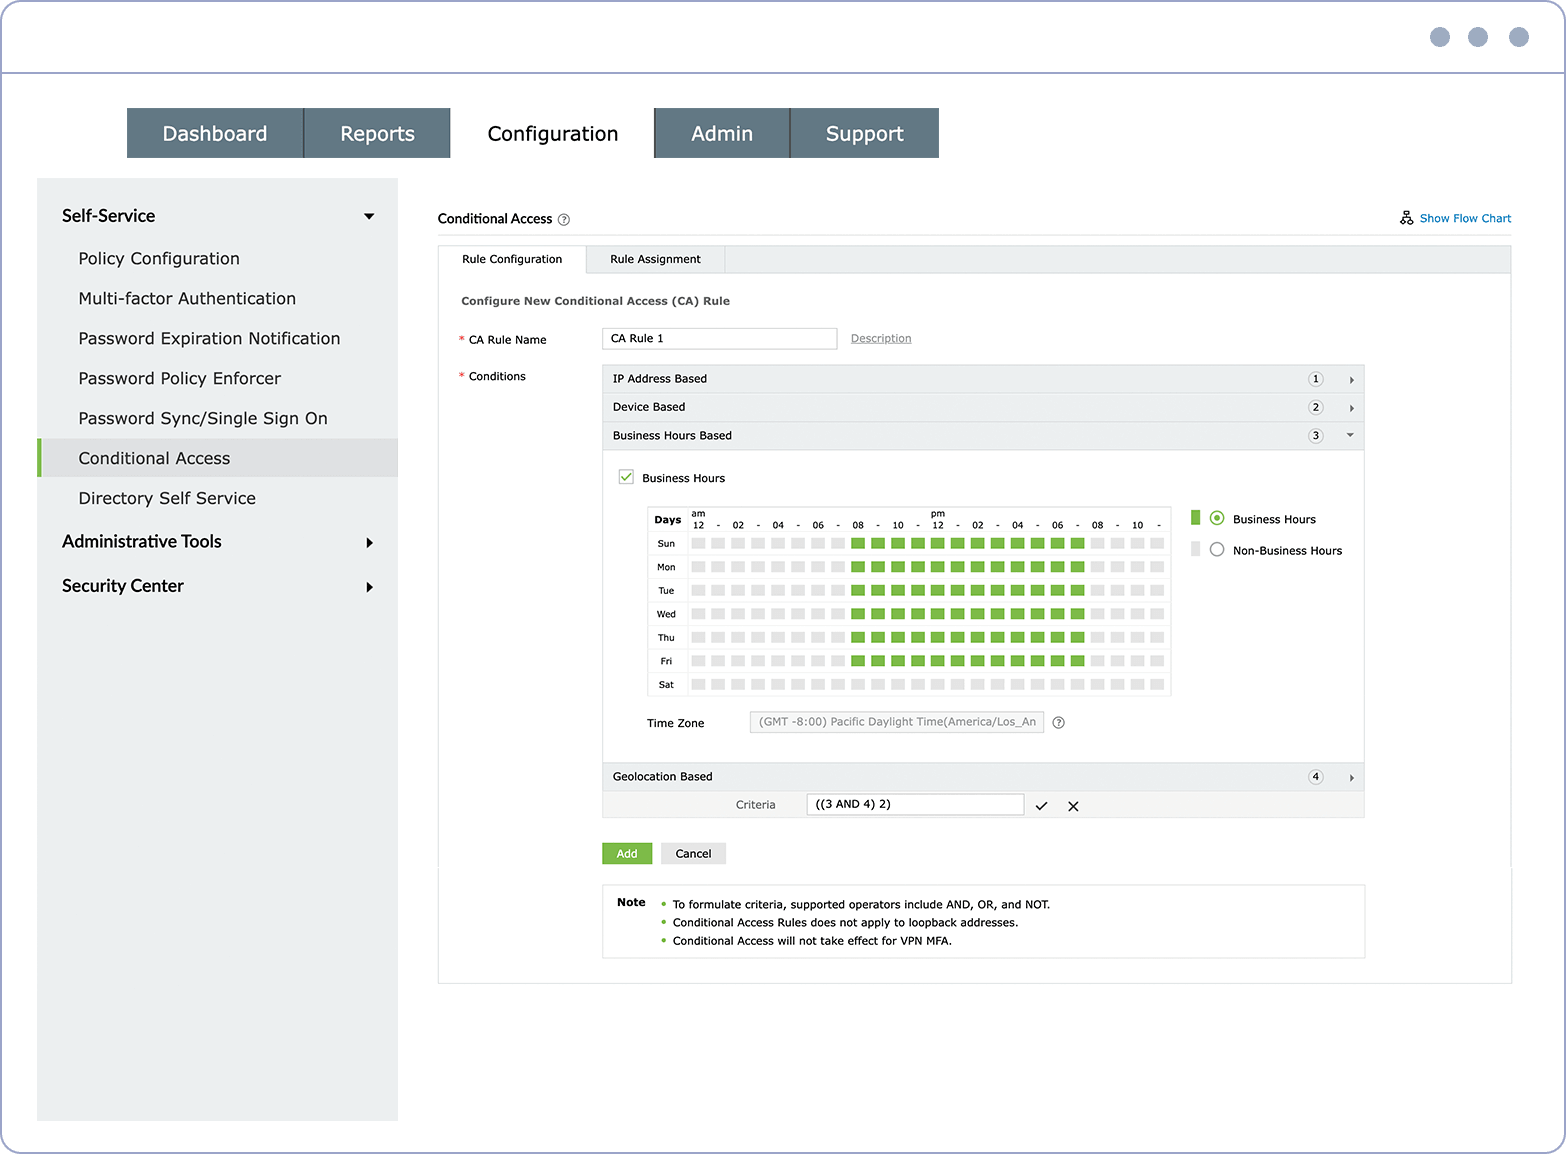Click the number 1 badge on IP Address Based

point(1316,379)
